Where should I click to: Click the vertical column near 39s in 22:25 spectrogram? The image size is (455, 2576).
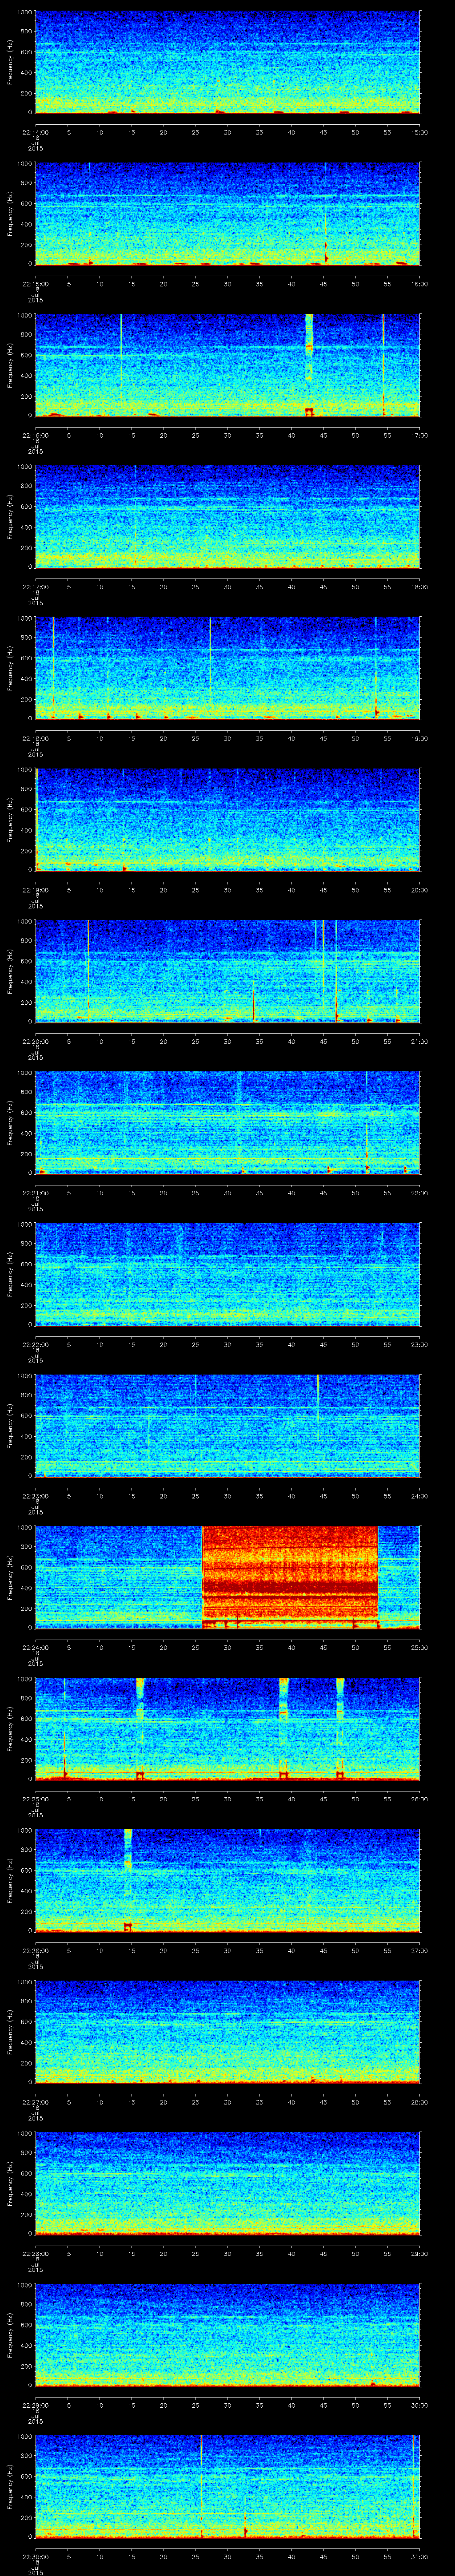(x=284, y=1728)
